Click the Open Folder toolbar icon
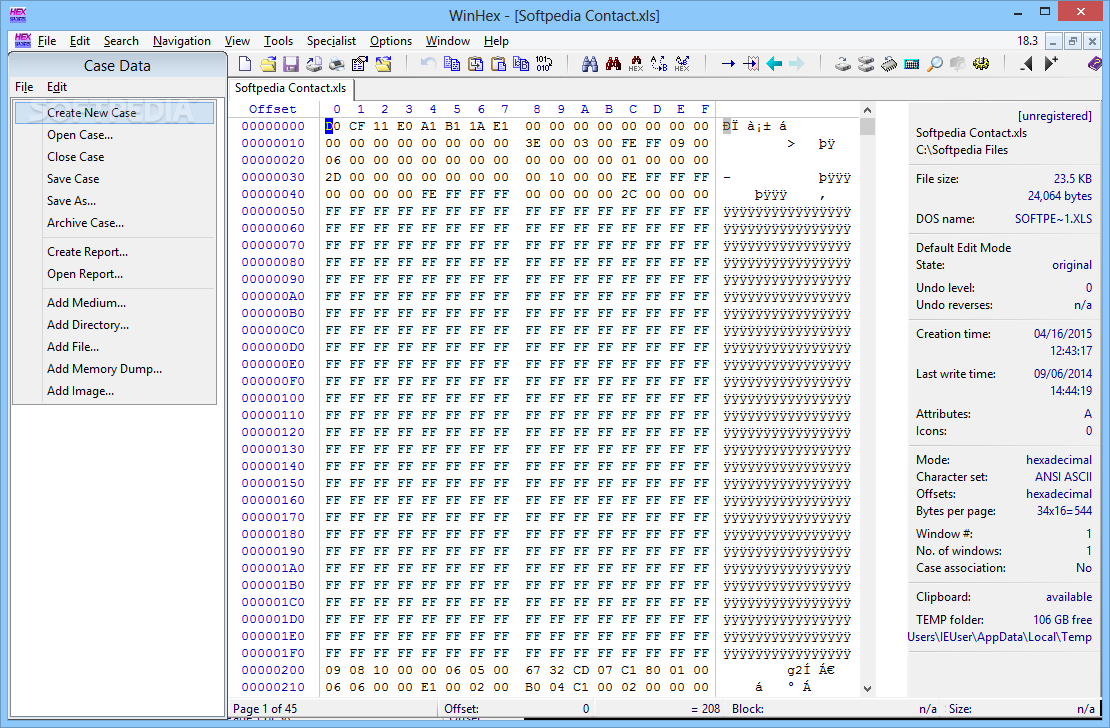This screenshot has width=1110, height=728. [x=383, y=64]
